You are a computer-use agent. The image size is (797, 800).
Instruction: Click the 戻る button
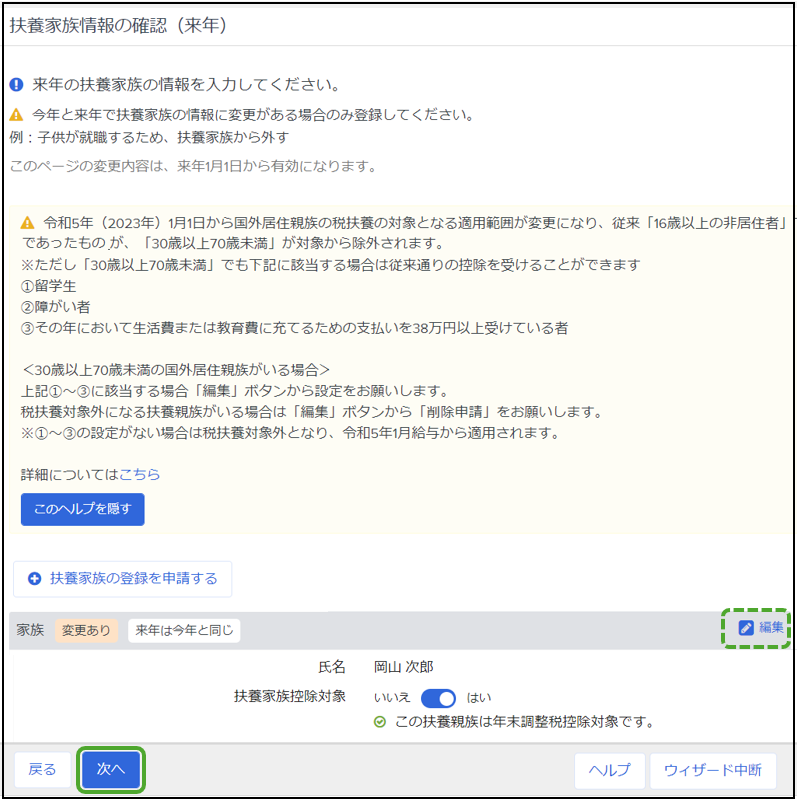[x=42, y=769]
